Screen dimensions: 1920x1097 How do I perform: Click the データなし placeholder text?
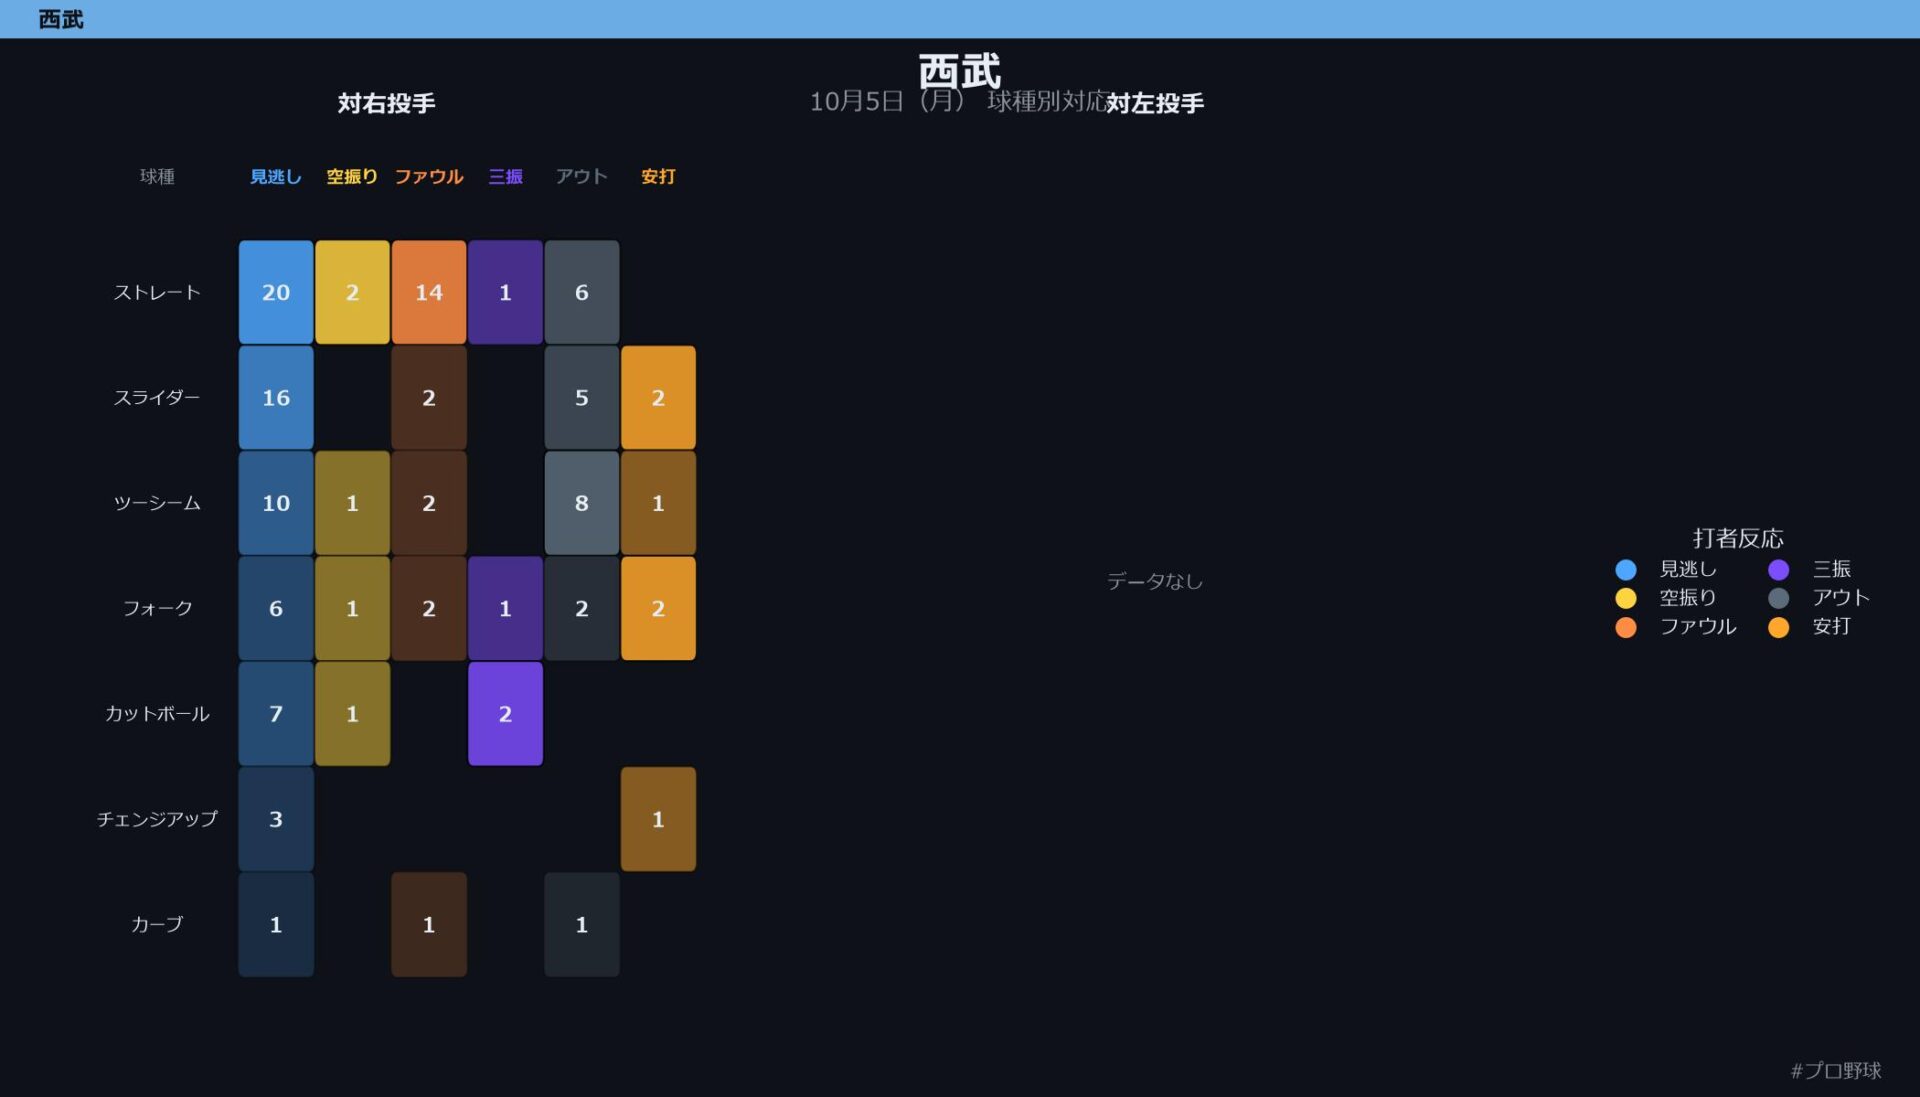click(x=1155, y=581)
